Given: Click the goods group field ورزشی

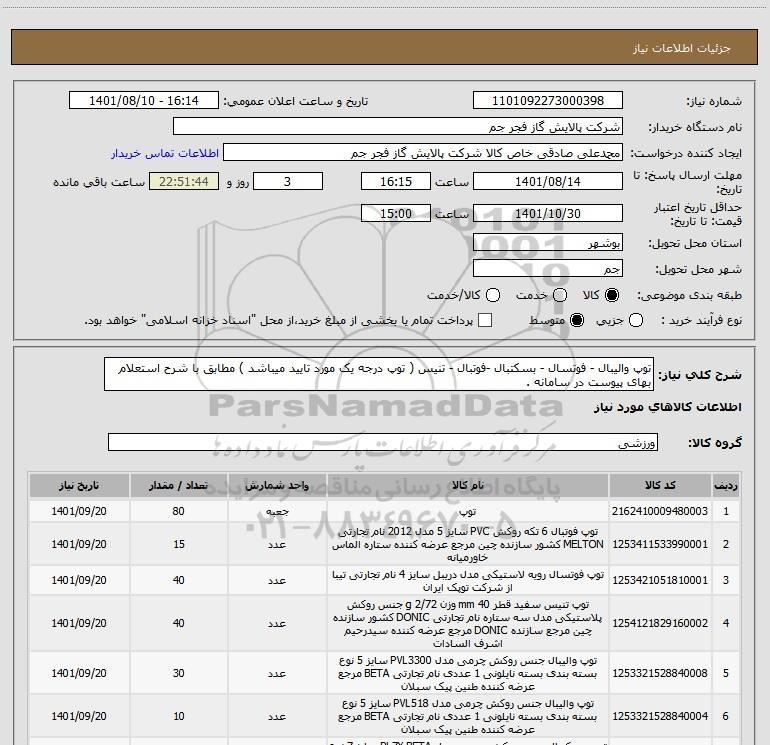Looking at the screenshot, I should 383,442.
